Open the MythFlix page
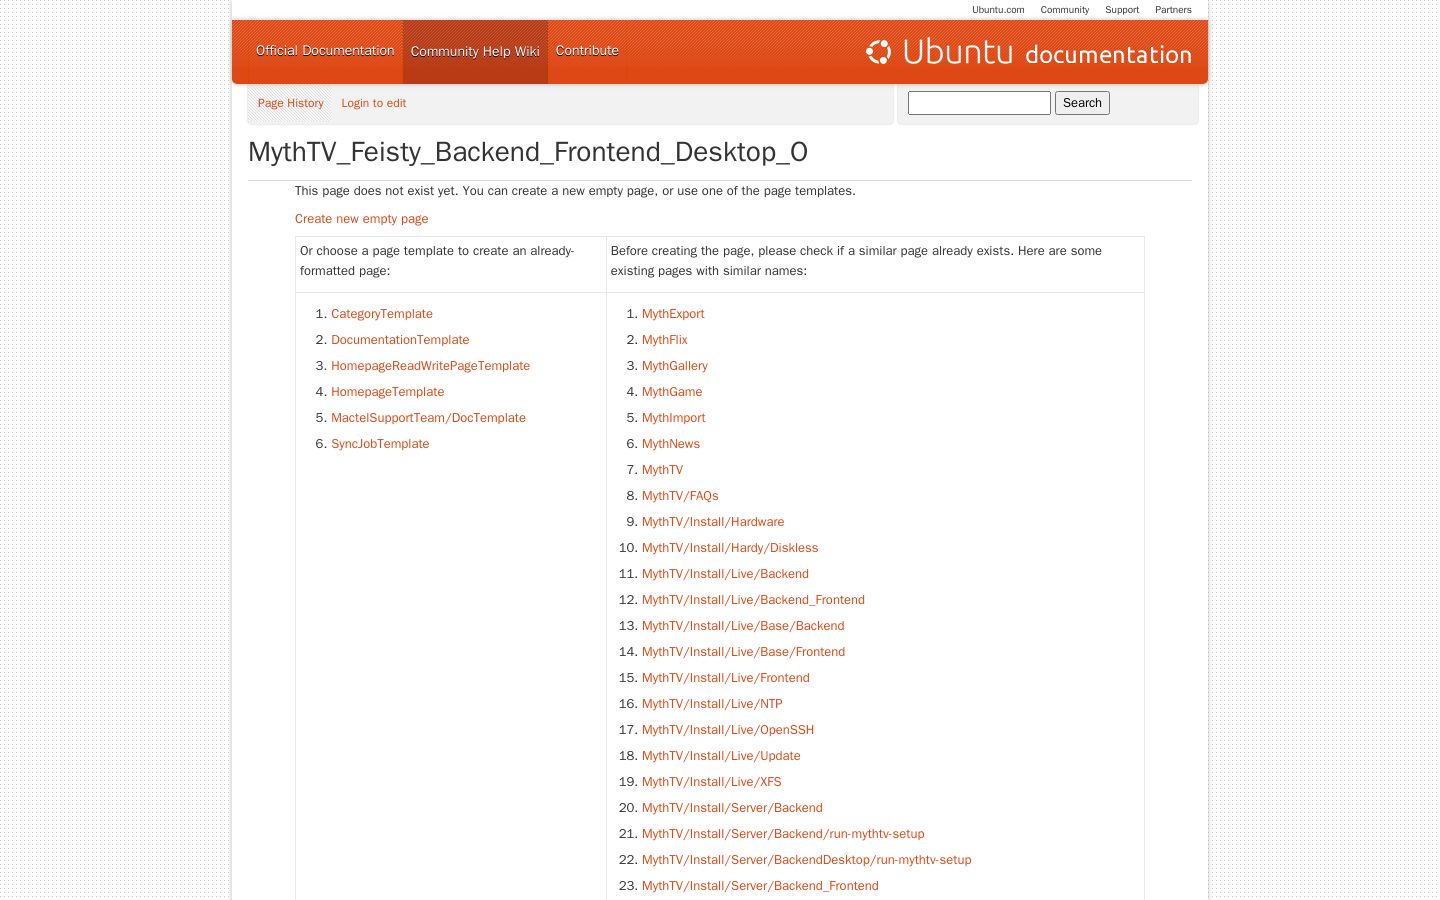Viewport: 1440px width, 900px height. click(665, 340)
